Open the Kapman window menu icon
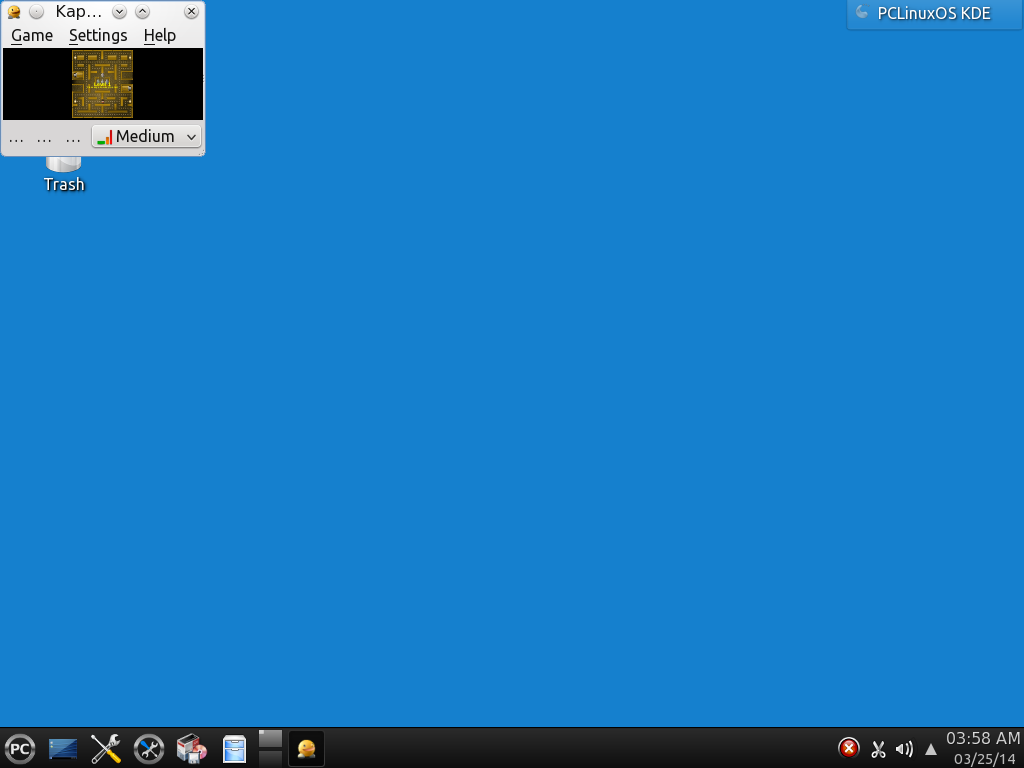 tap(14, 12)
